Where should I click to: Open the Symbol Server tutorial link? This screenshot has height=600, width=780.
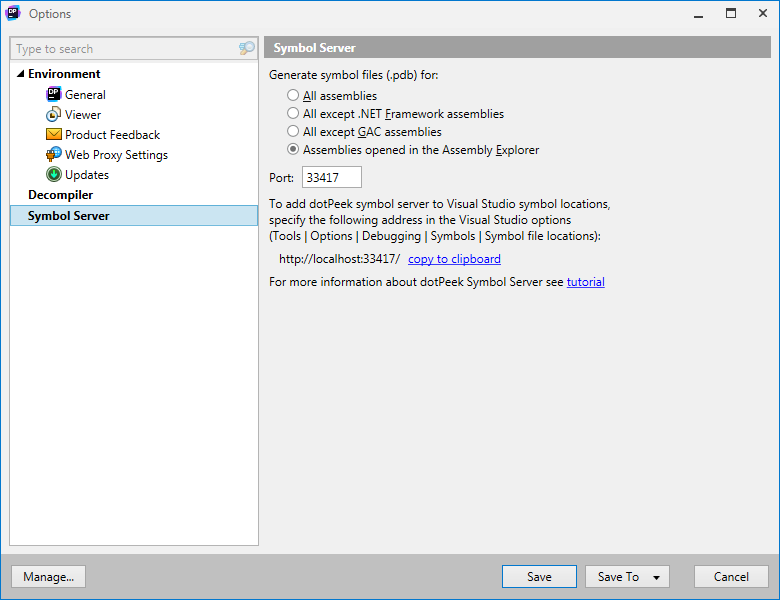coord(585,282)
